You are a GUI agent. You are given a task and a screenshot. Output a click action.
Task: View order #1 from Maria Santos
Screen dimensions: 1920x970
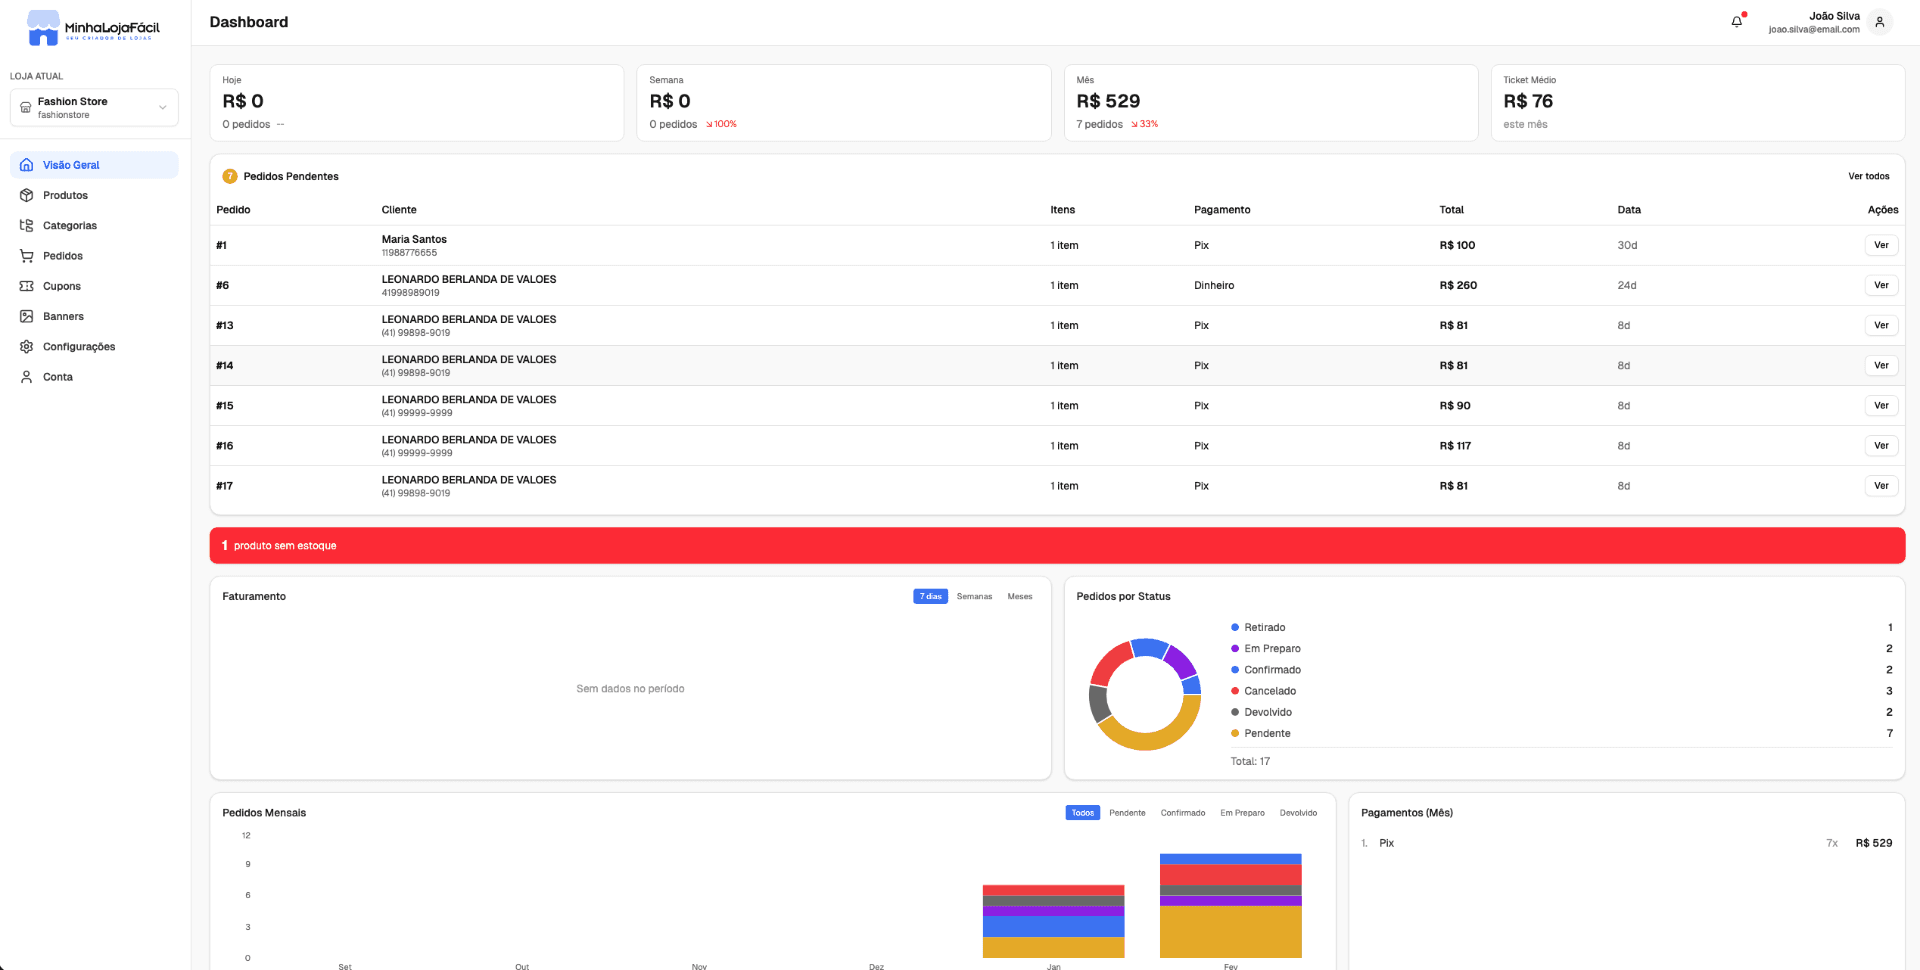[x=1881, y=245]
